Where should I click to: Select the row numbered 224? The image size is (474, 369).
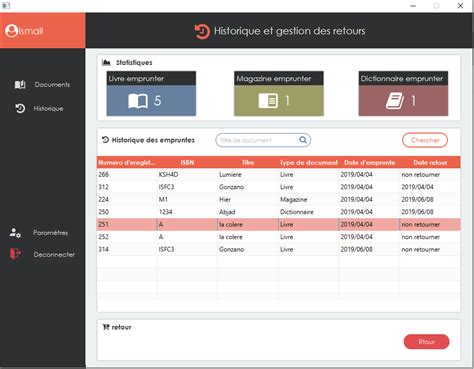click(279, 199)
